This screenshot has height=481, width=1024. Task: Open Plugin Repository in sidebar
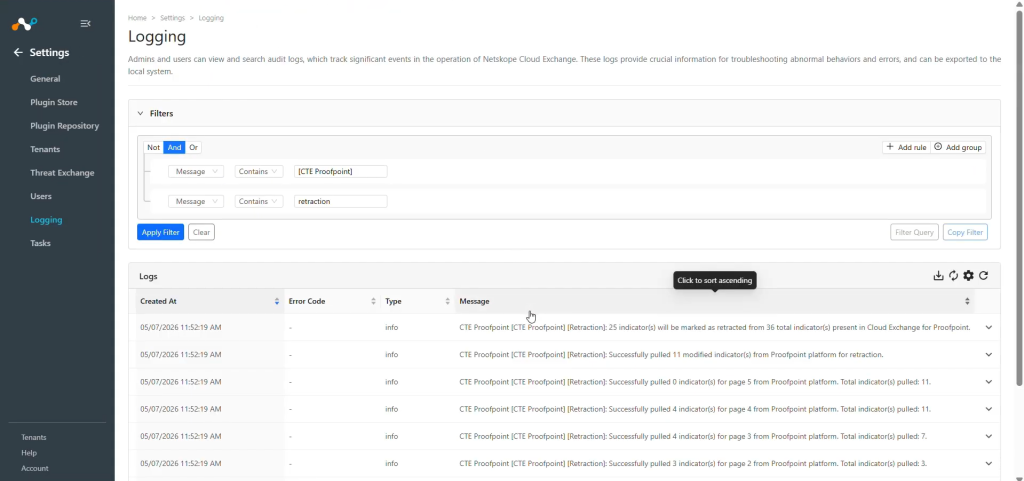[65, 126]
